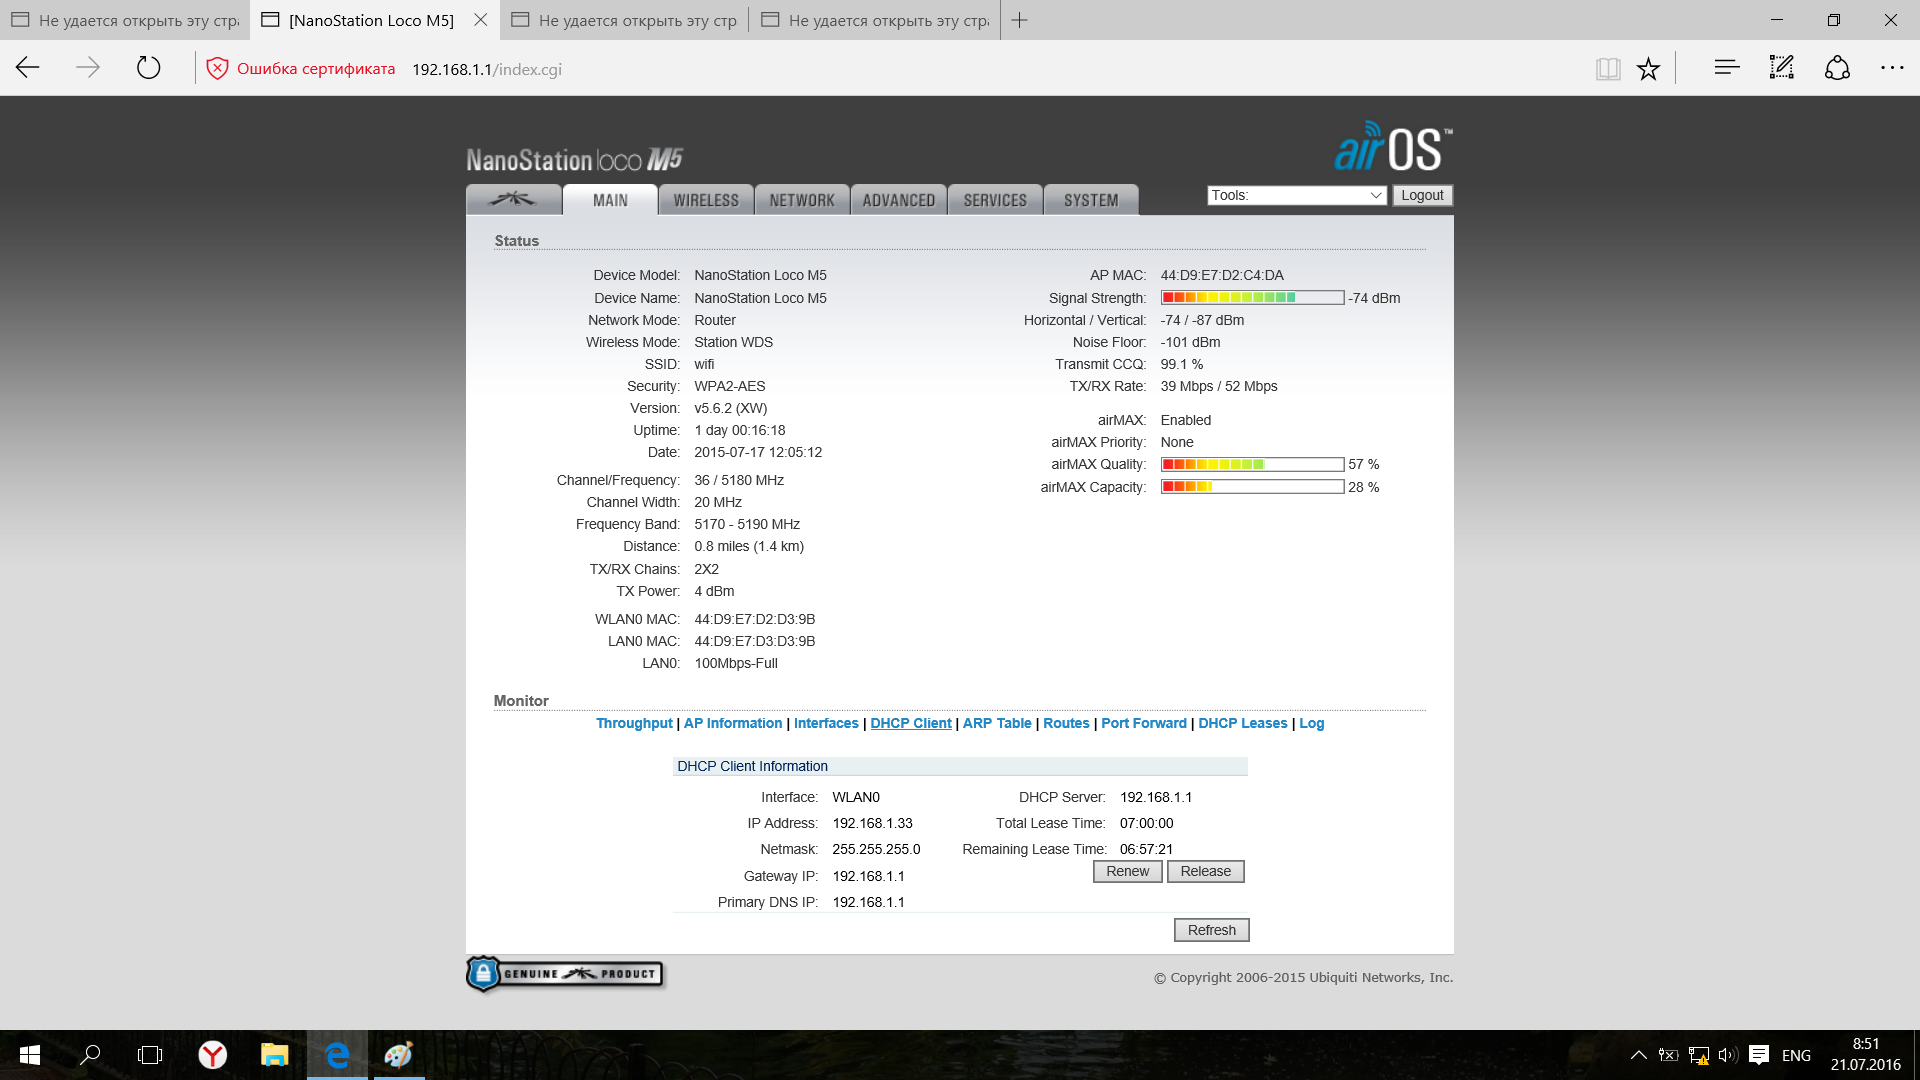Open the Share icon
The image size is (1920, 1080).
pos(1837,68)
